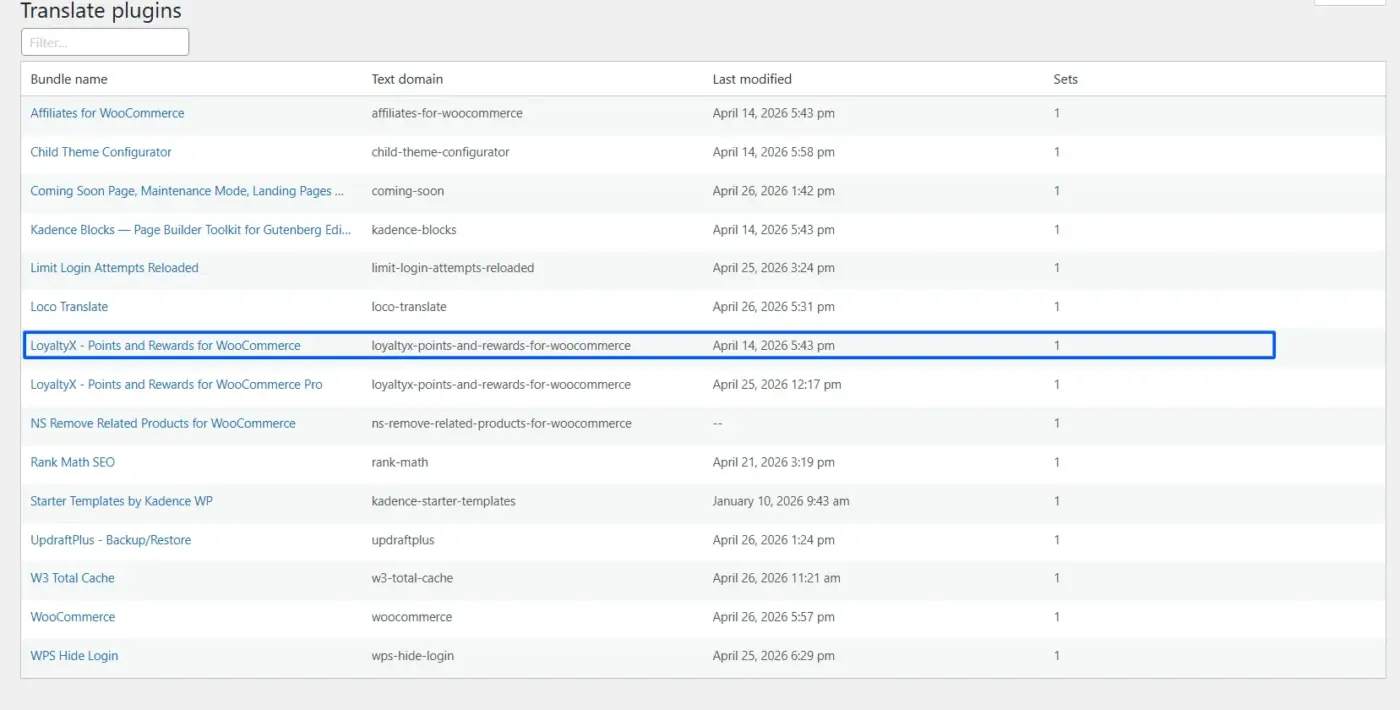
Task: Open the Loco Translate bundle link
Action: point(69,307)
